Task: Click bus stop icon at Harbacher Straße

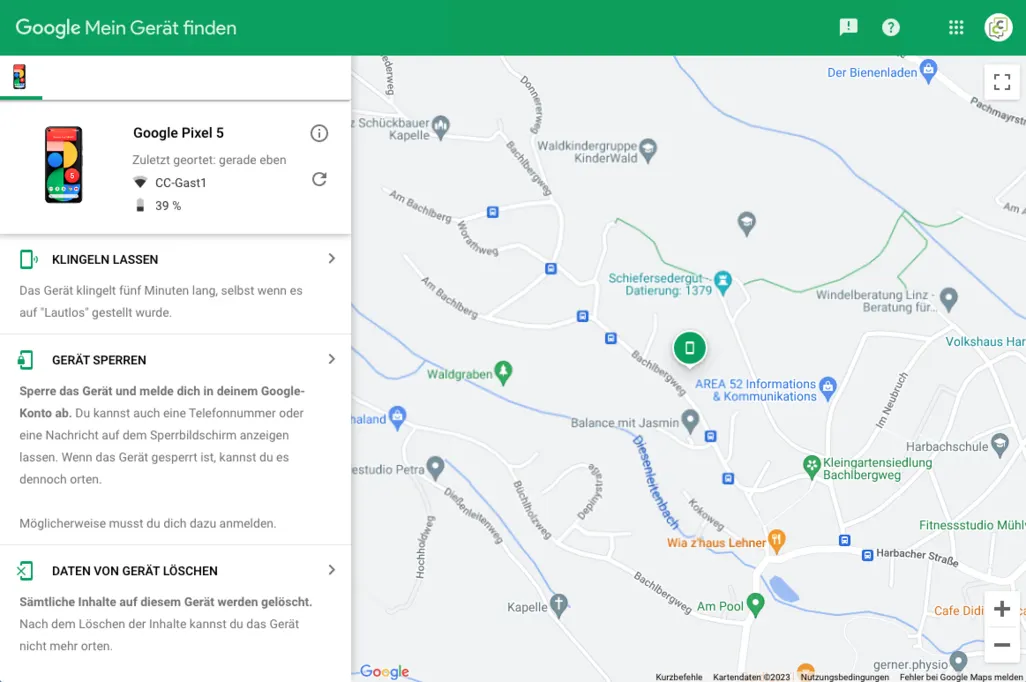Action: (867, 555)
